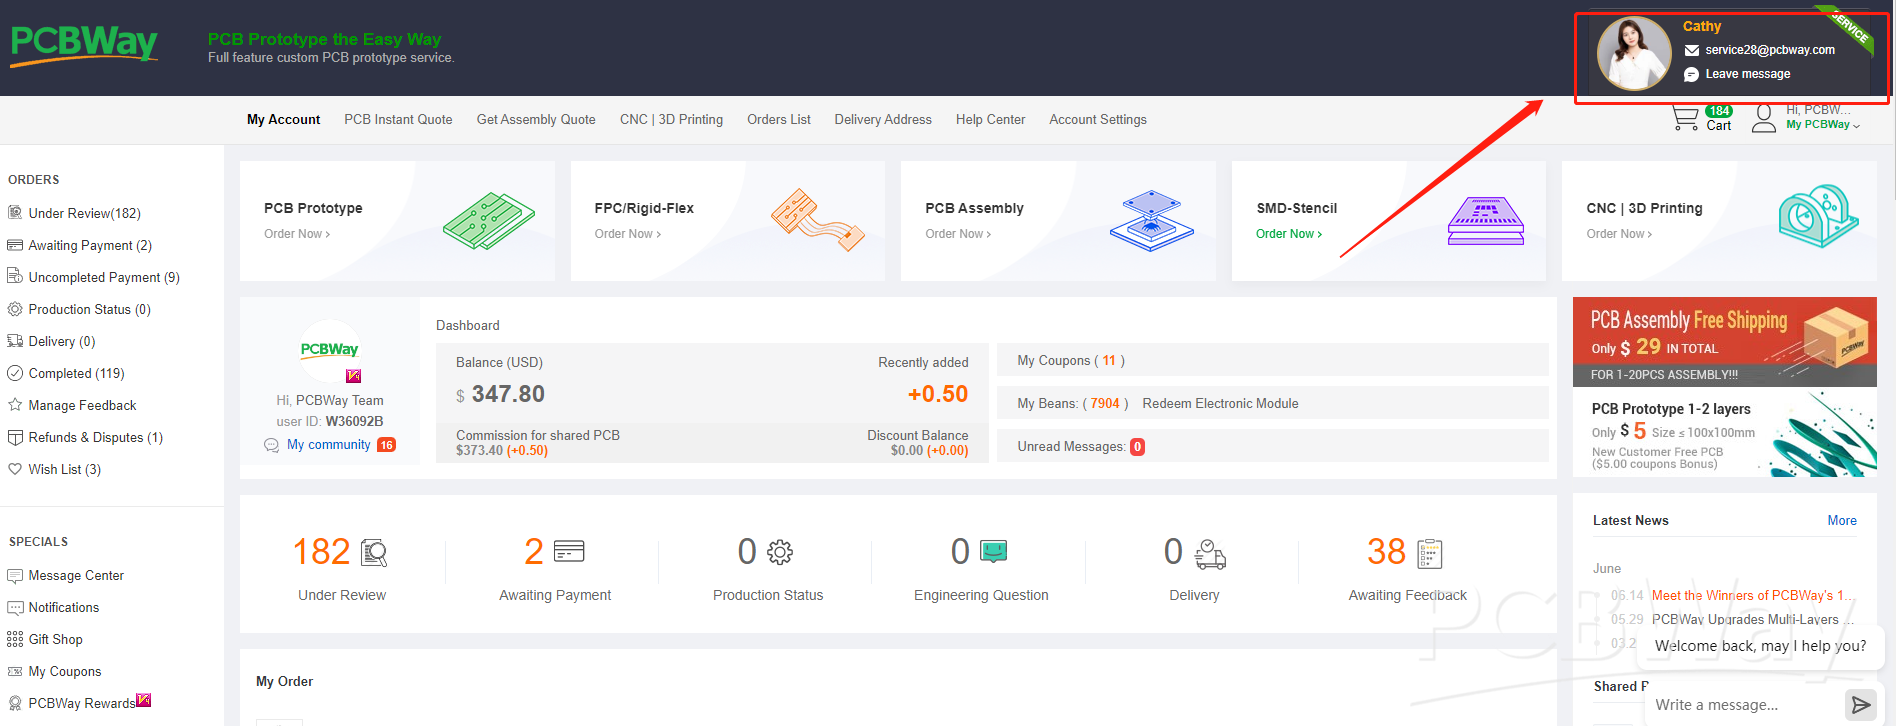1896x726 pixels.
Task: Click the Awaiting Payment card icon
Action: (x=569, y=551)
